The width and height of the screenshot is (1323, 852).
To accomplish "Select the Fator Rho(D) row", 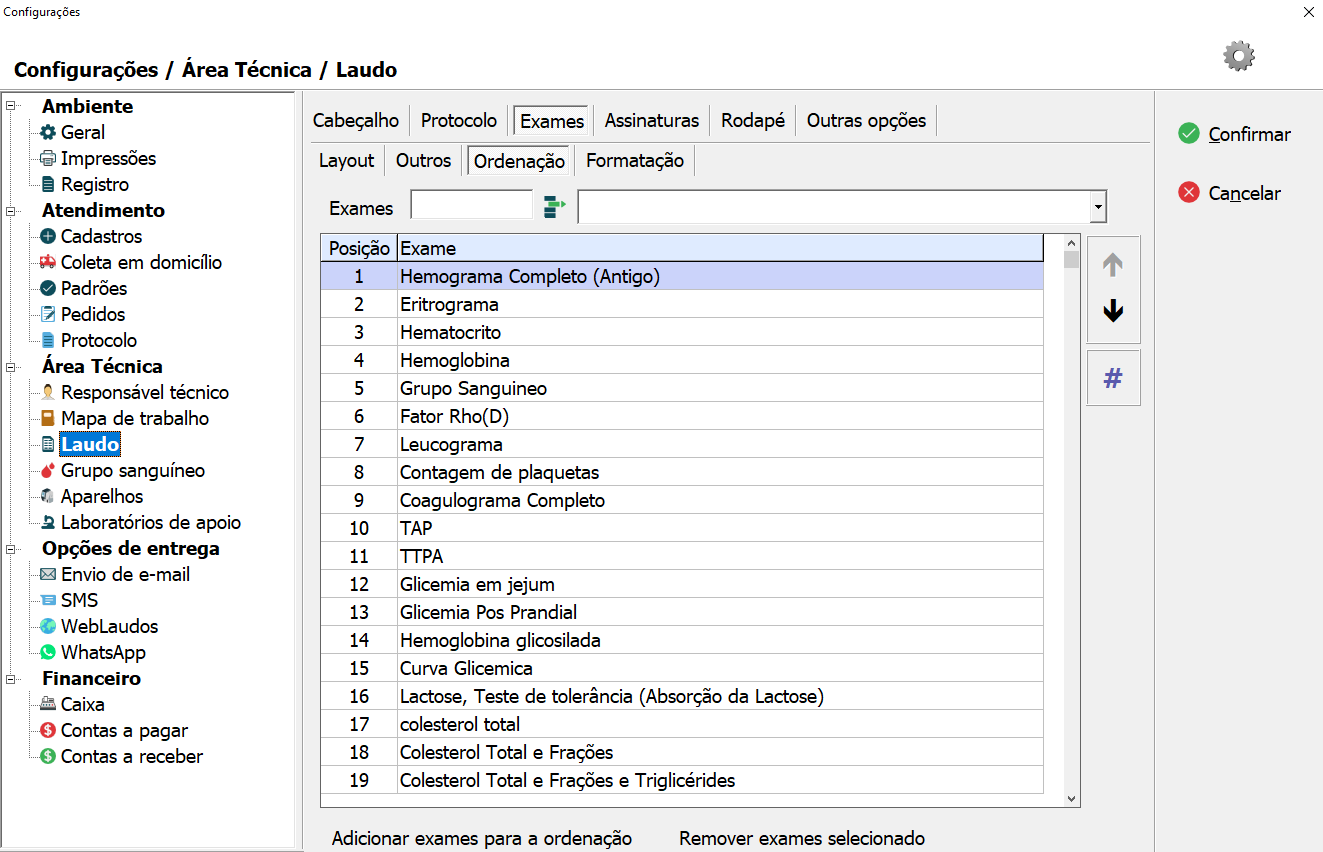I will pyautogui.click(x=682, y=416).
